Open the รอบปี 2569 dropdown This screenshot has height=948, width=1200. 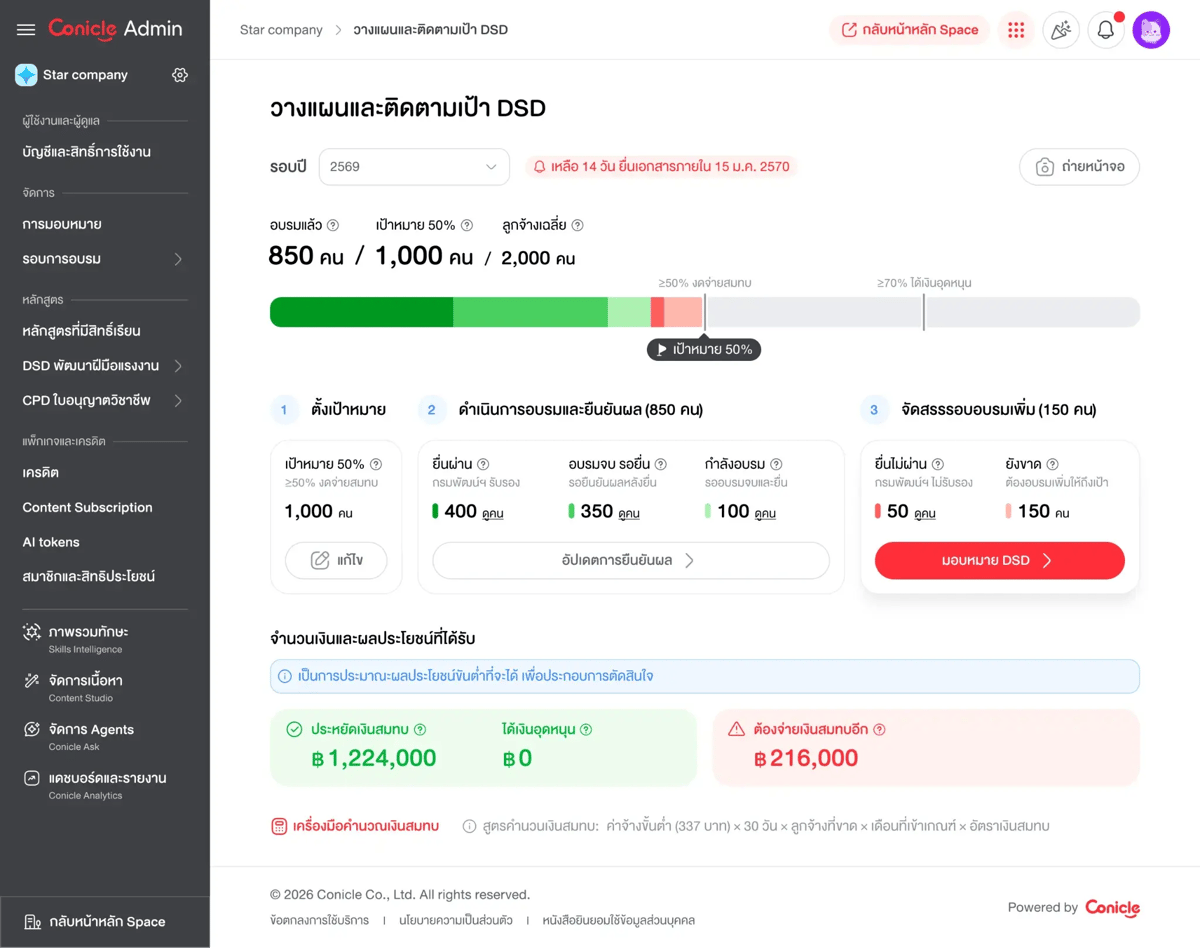414,167
